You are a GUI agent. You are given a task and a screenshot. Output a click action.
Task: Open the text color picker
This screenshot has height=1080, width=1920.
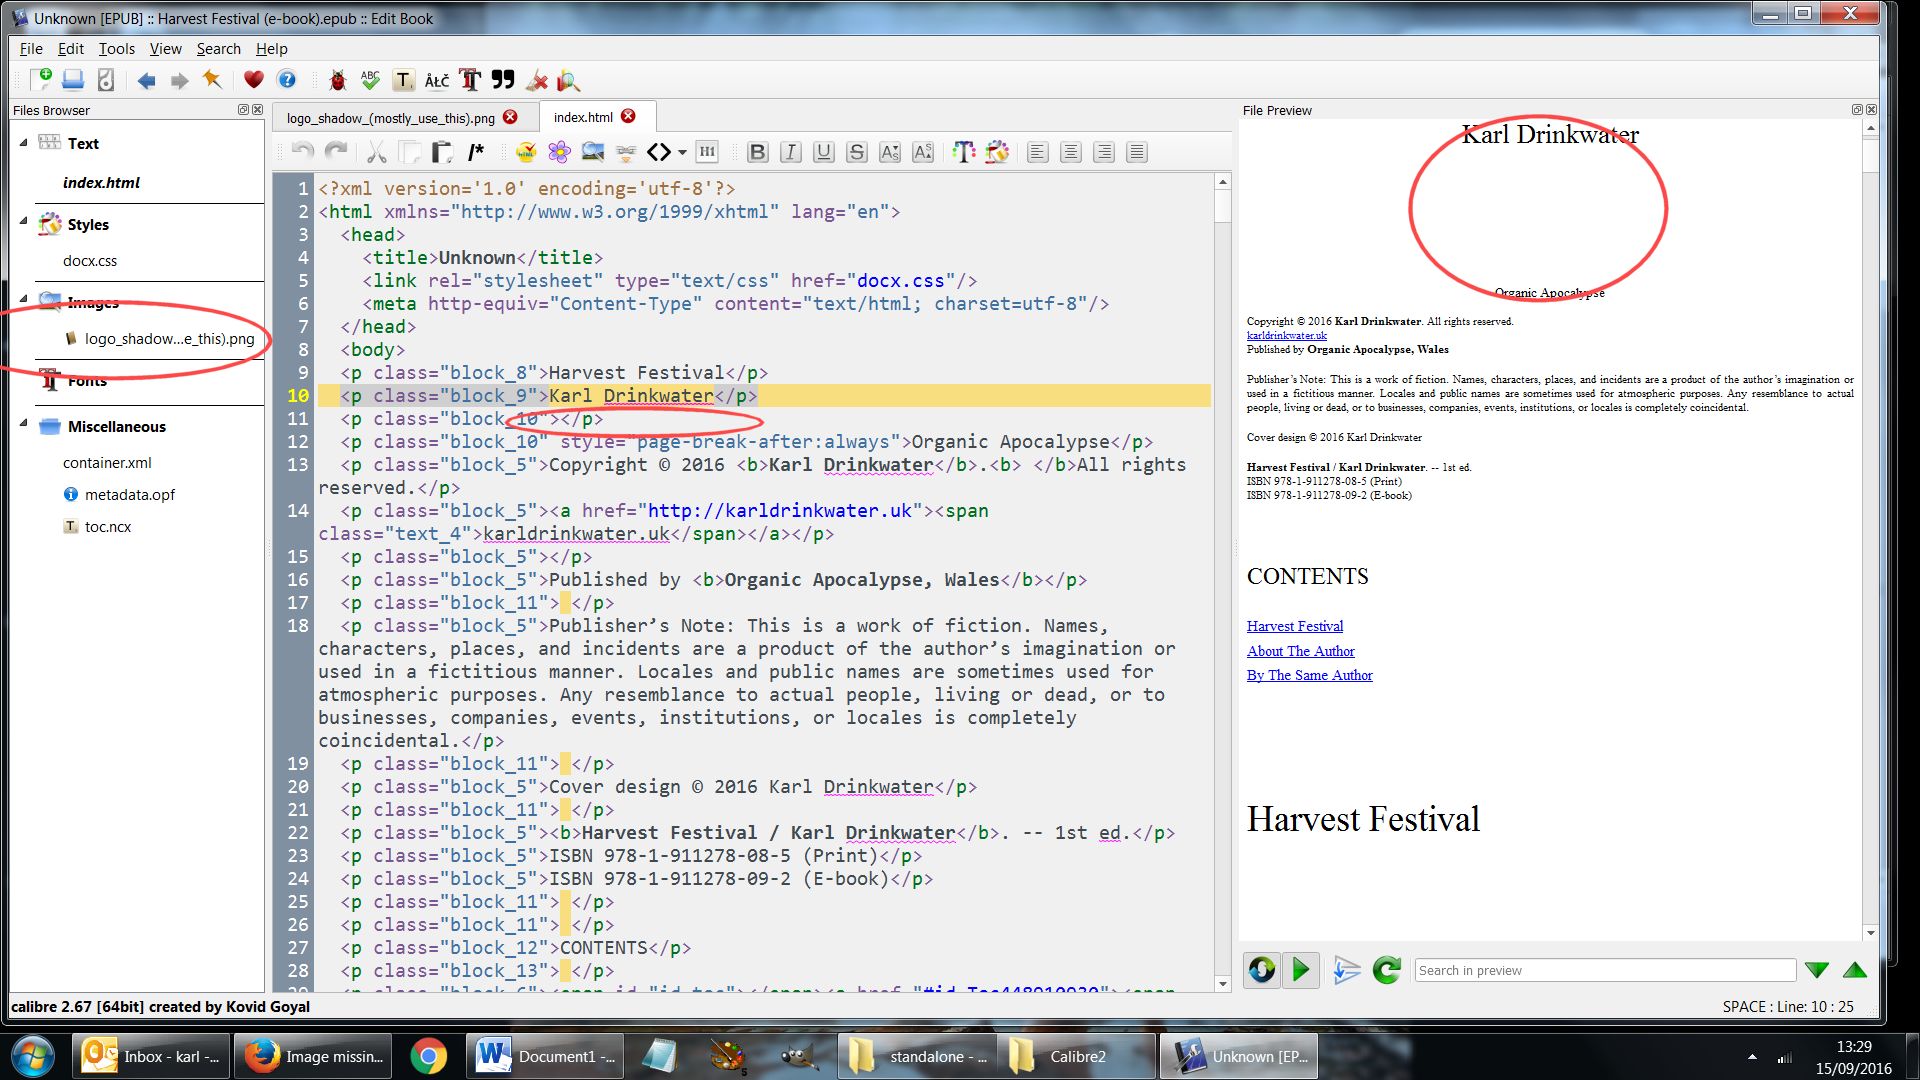(964, 152)
